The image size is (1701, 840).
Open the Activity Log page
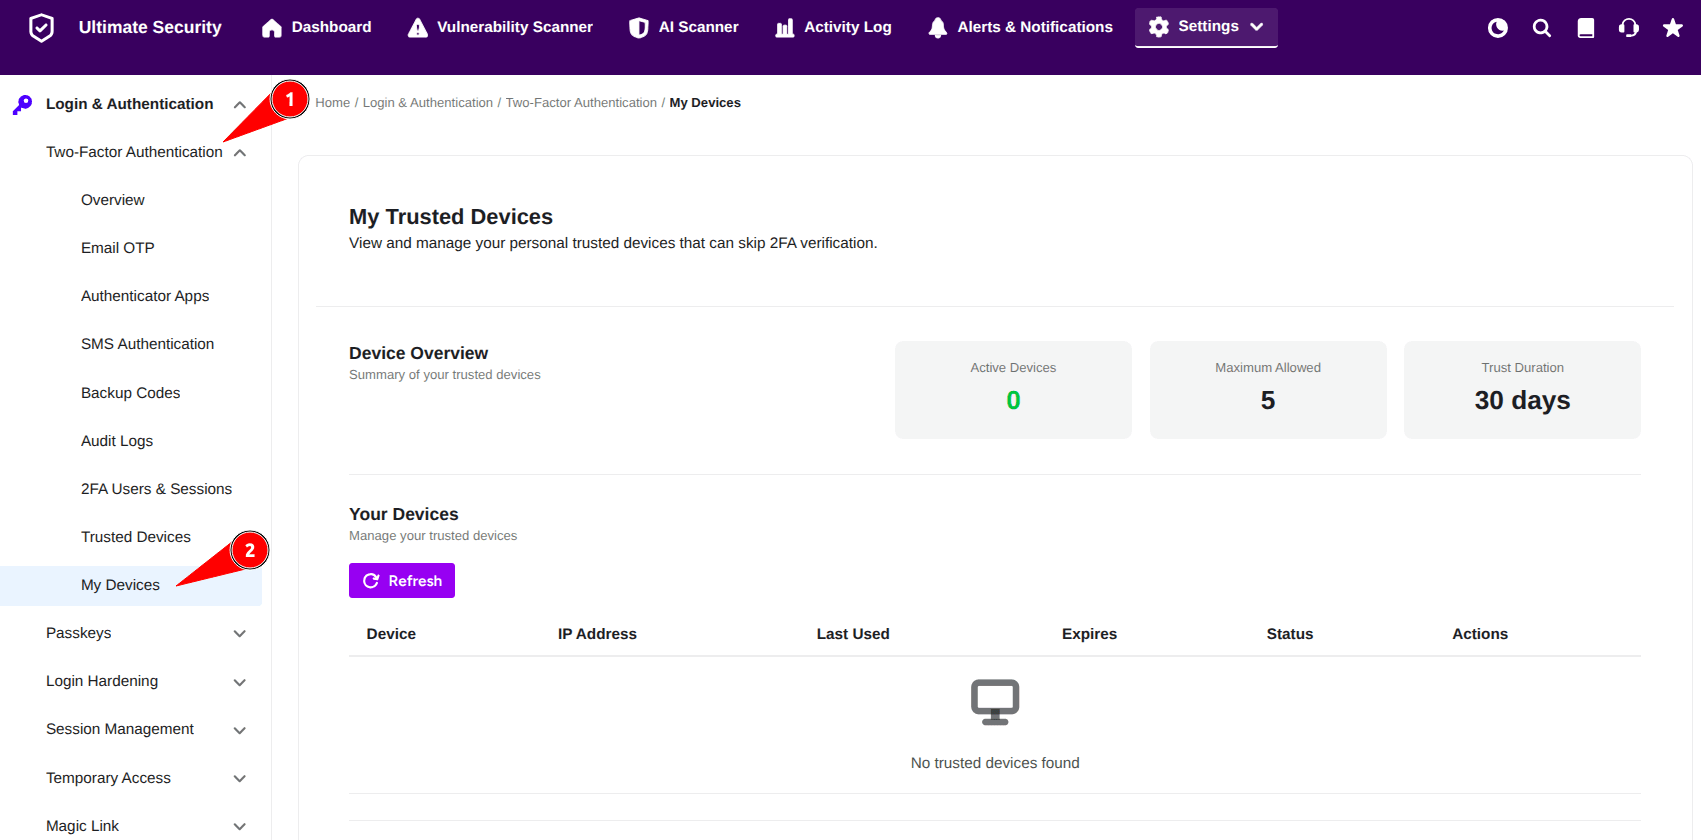point(833,27)
